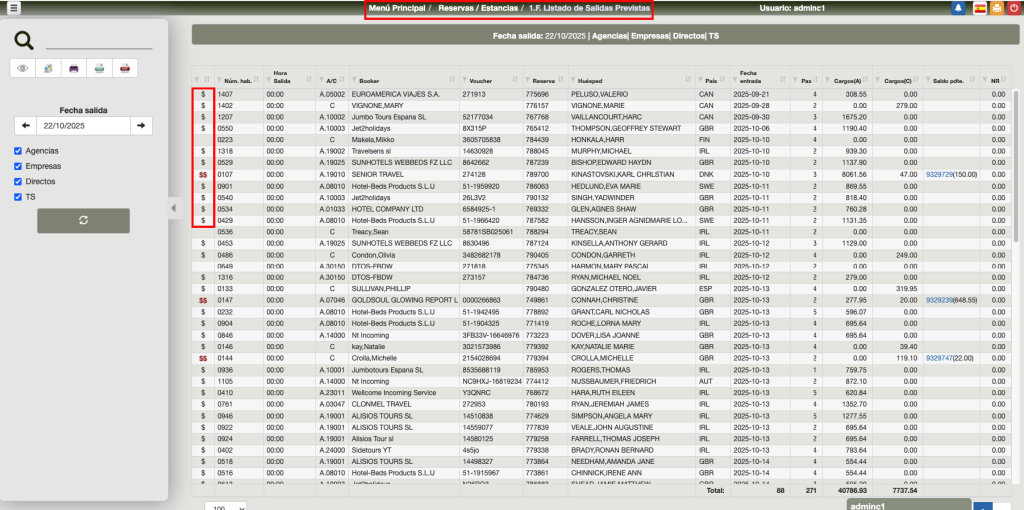1024x510 pixels.
Task: Click the table's vertical scrollbar
Action: [x=1017, y=200]
